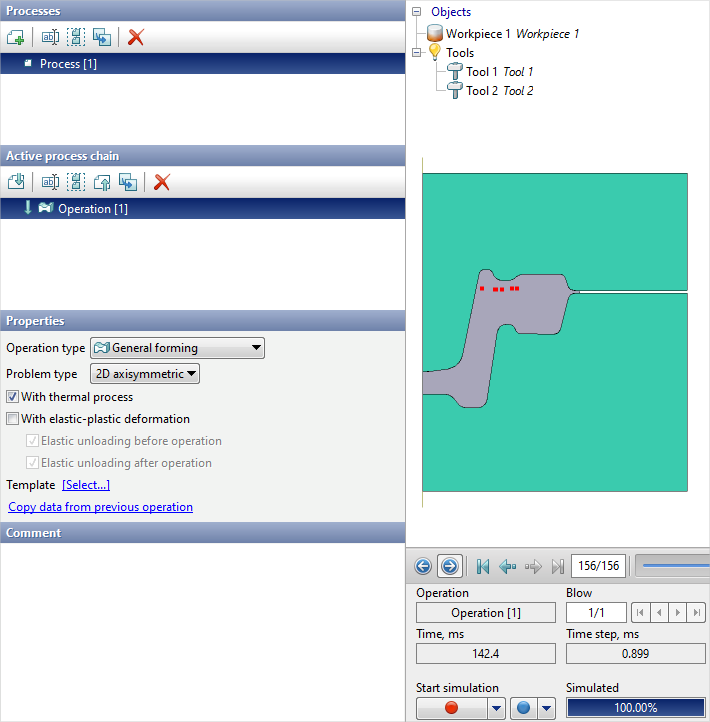Select Process [1] in Processes list
The image size is (710, 722).
click(68, 64)
